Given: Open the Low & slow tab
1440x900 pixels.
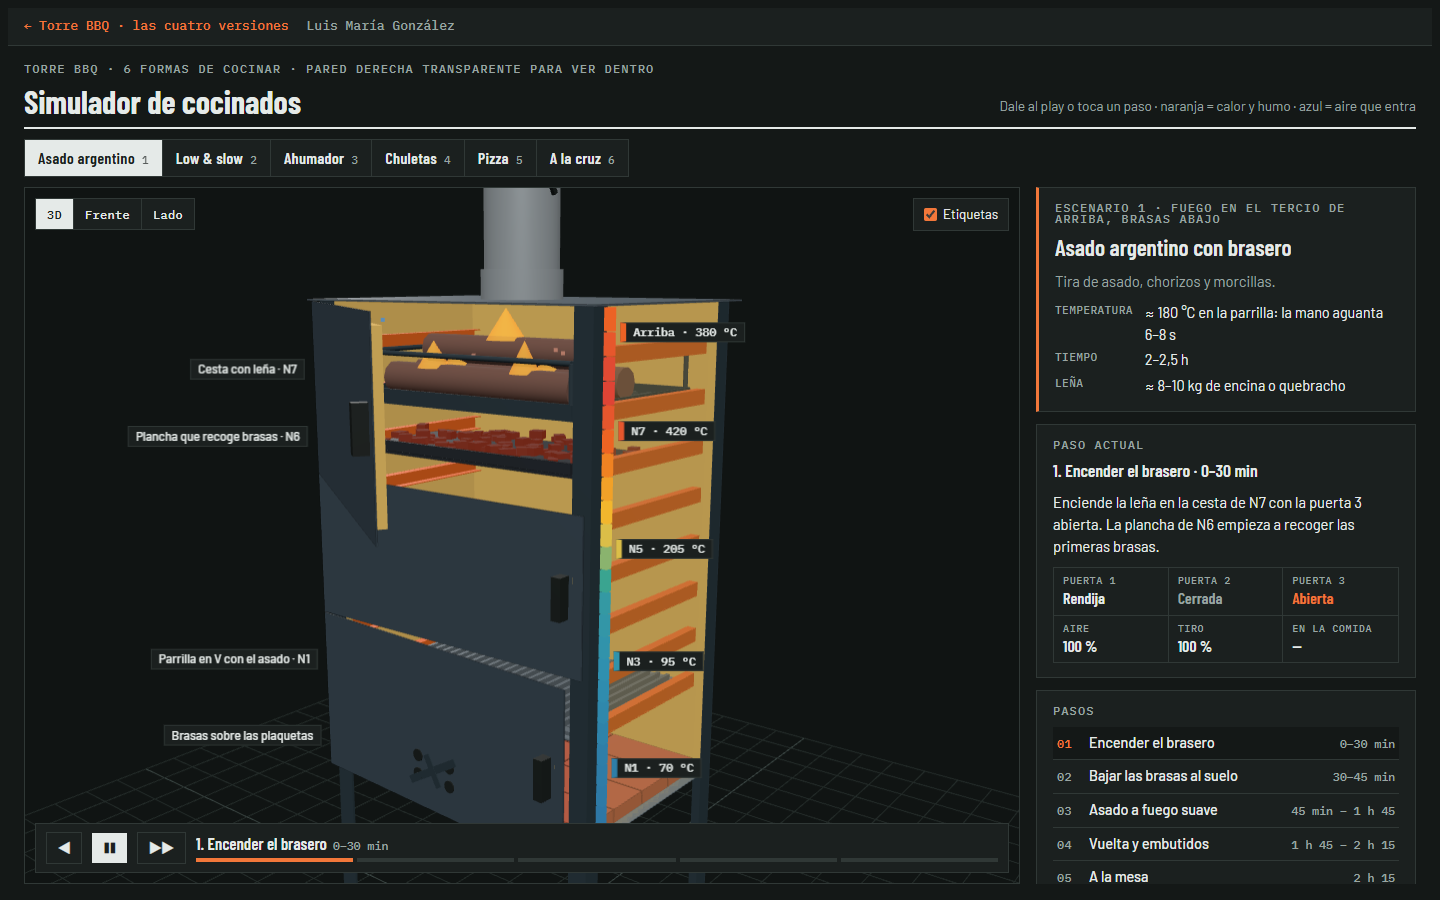Looking at the screenshot, I should (216, 159).
